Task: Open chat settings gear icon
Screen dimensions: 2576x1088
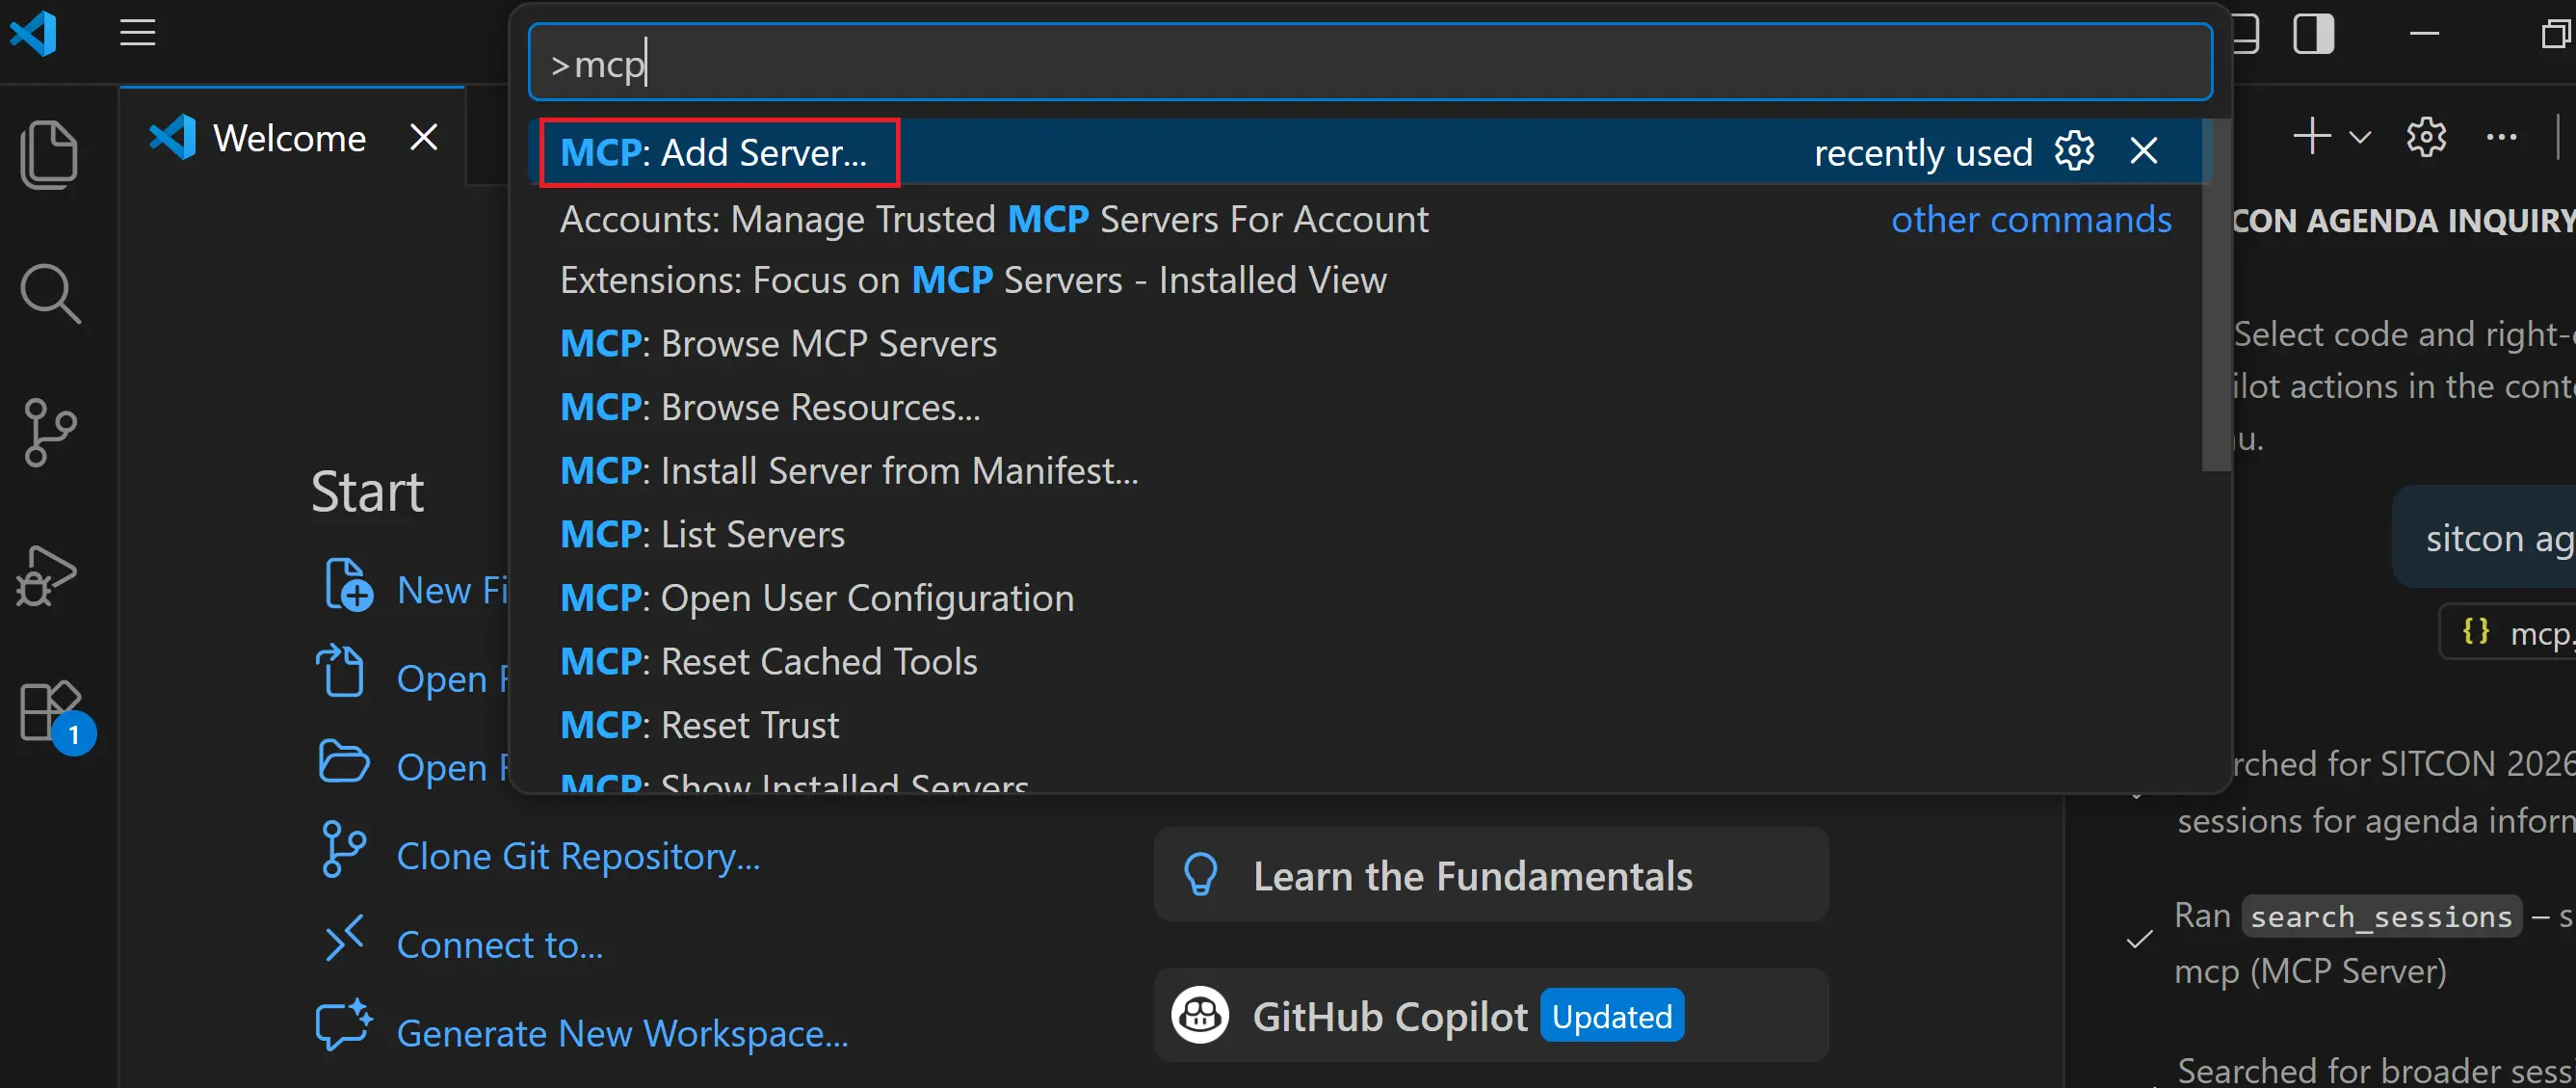Action: click(x=2426, y=137)
